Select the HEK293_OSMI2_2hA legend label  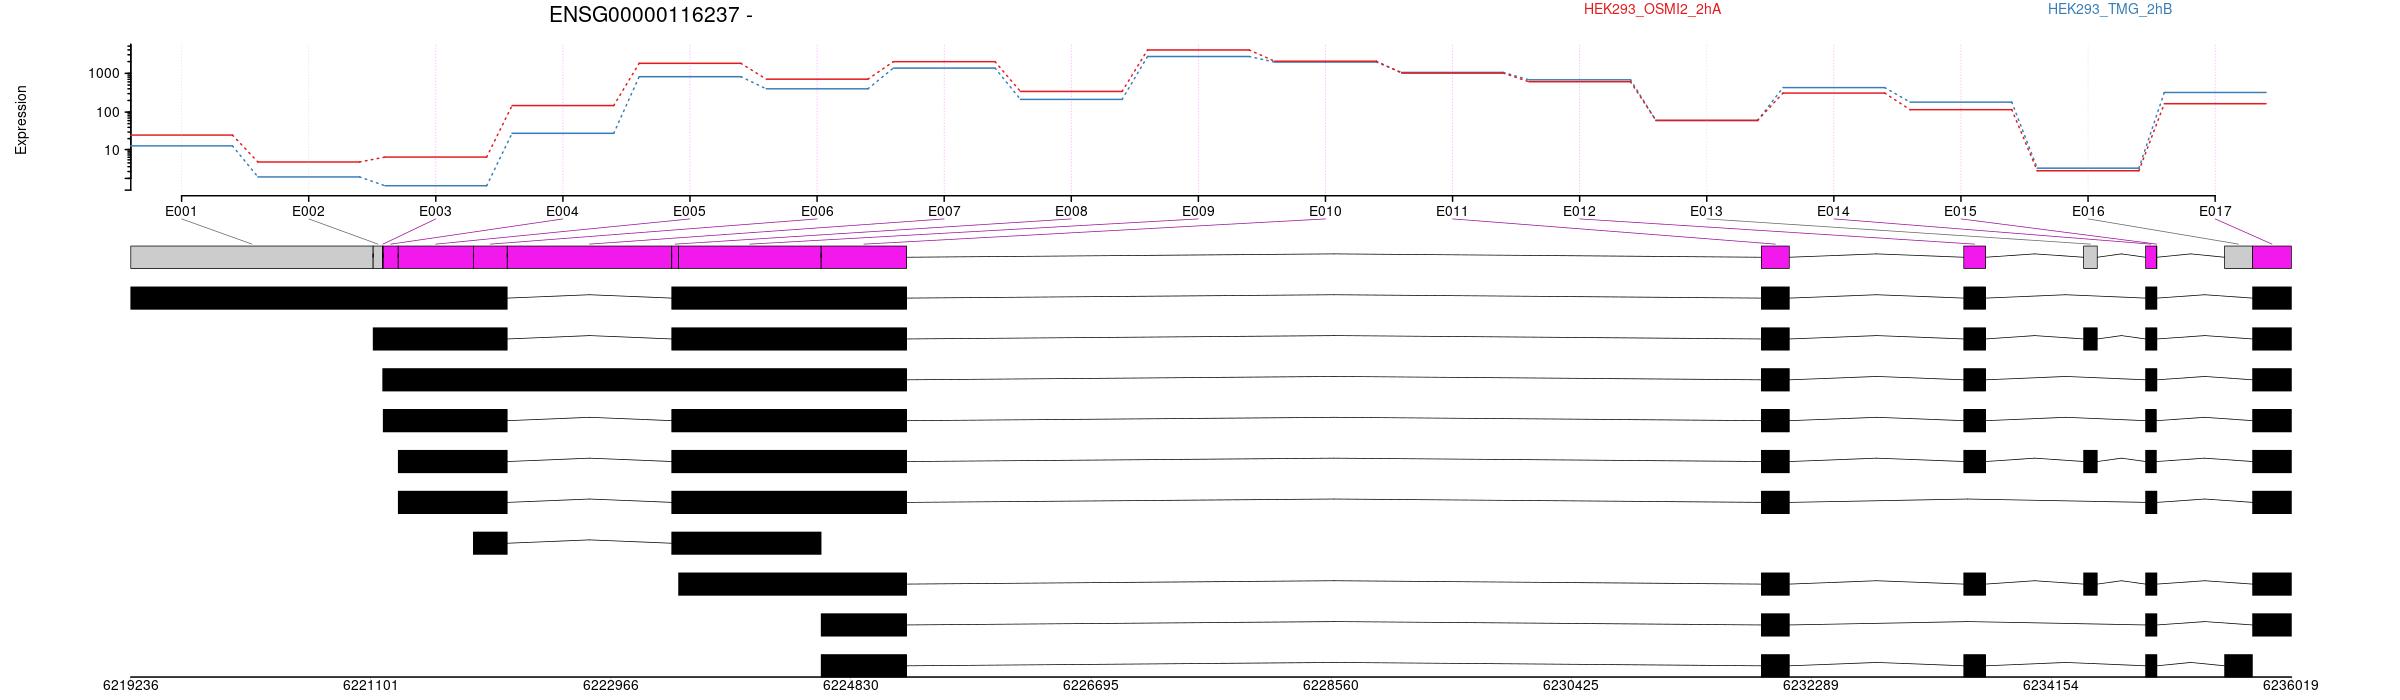pyautogui.click(x=1652, y=9)
